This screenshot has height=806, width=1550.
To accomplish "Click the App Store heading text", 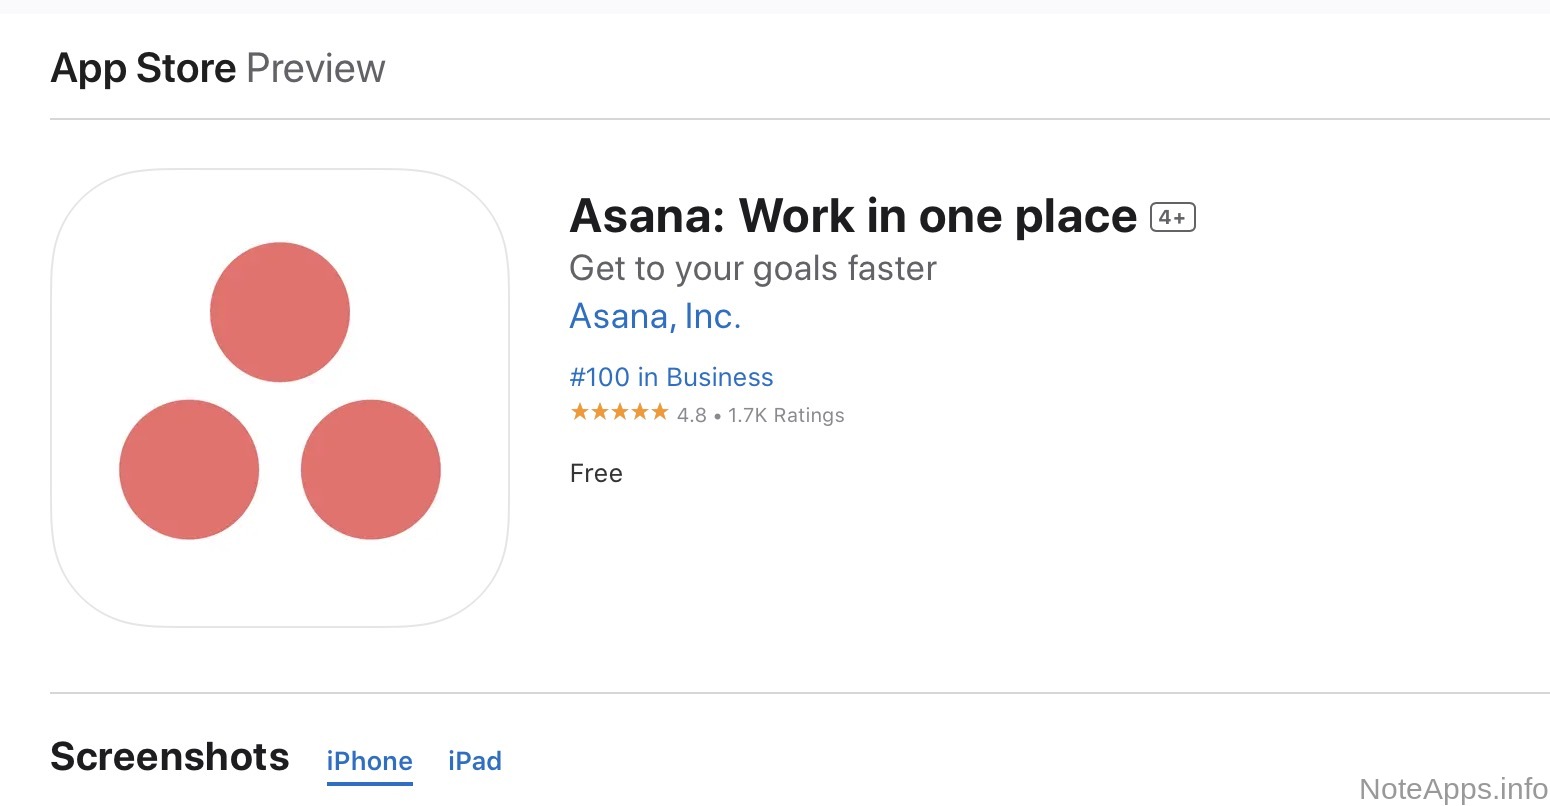I will pos(143,68).
